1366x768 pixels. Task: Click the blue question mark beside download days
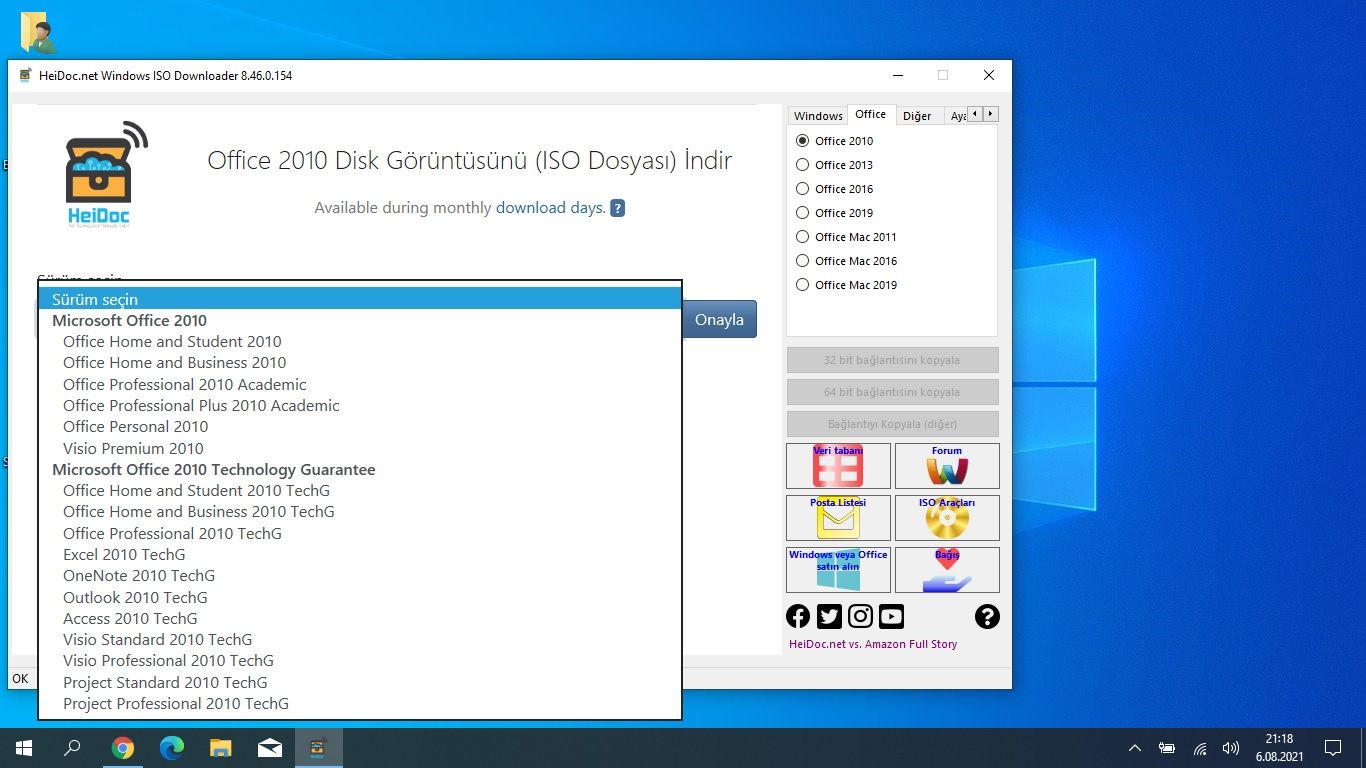[x=618, y=208]
